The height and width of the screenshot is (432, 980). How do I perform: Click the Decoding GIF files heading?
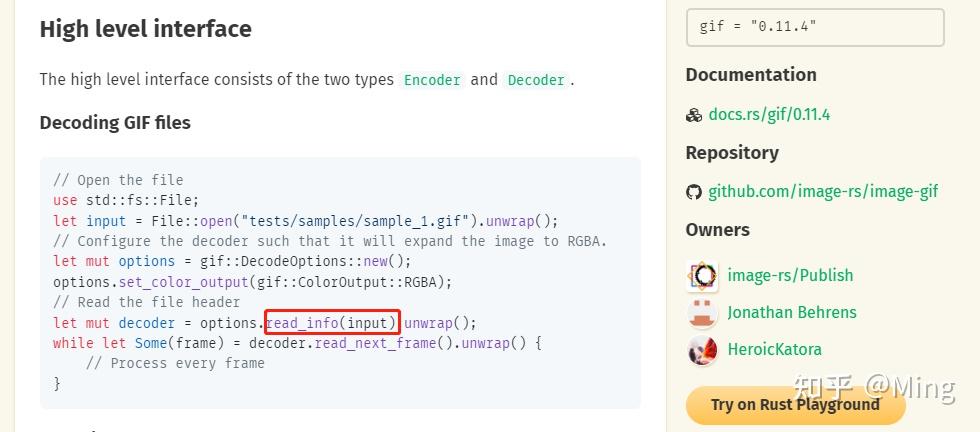[x=115, y=123]
